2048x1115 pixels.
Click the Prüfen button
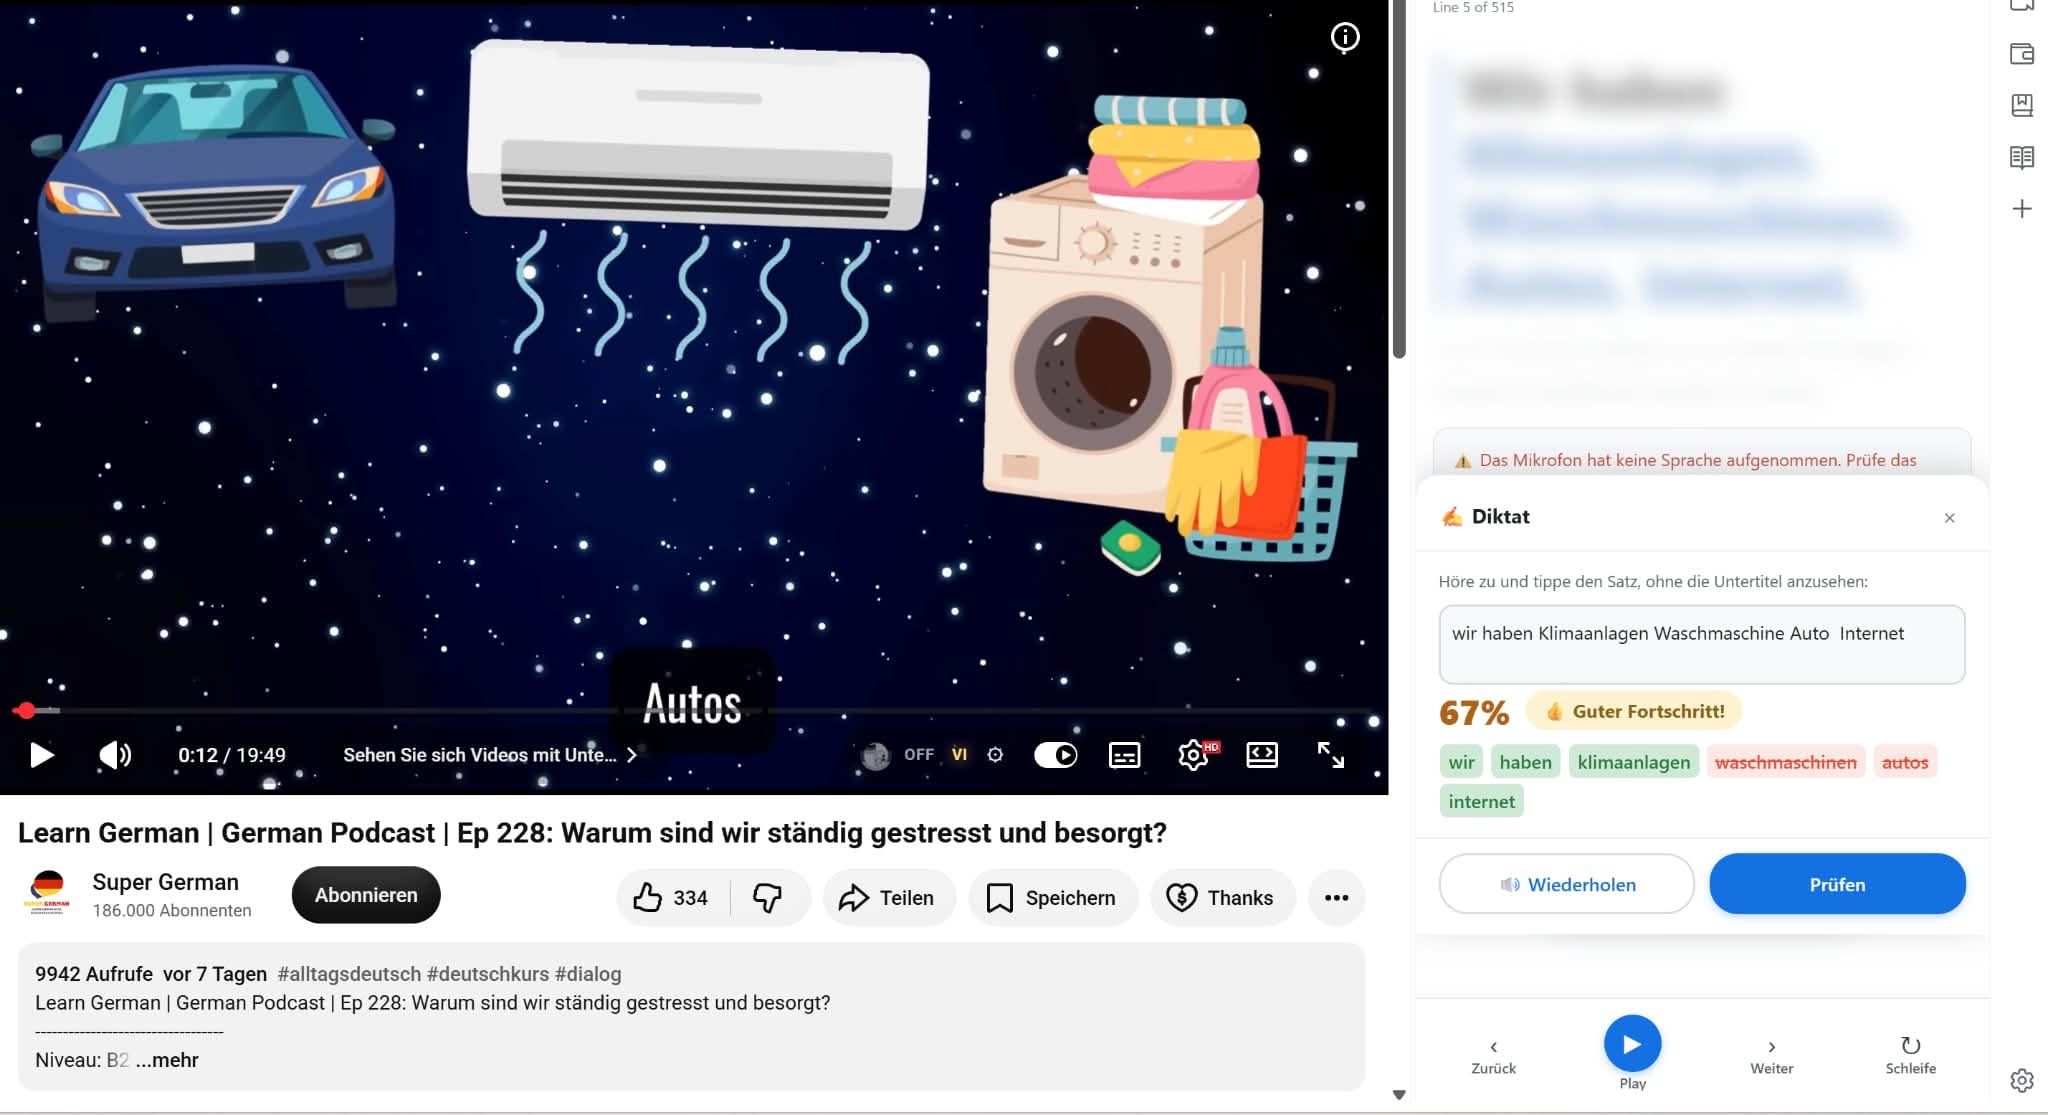pos(1837,884)
